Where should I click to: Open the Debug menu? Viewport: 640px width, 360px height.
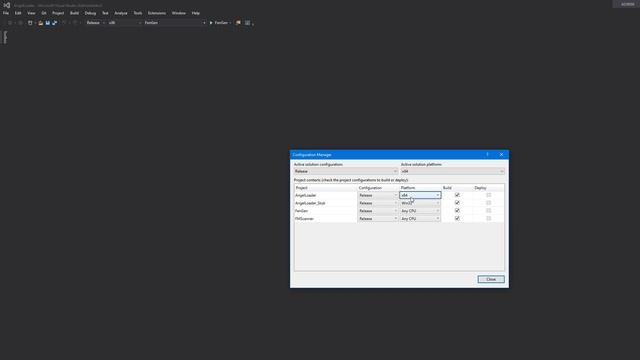90,13
